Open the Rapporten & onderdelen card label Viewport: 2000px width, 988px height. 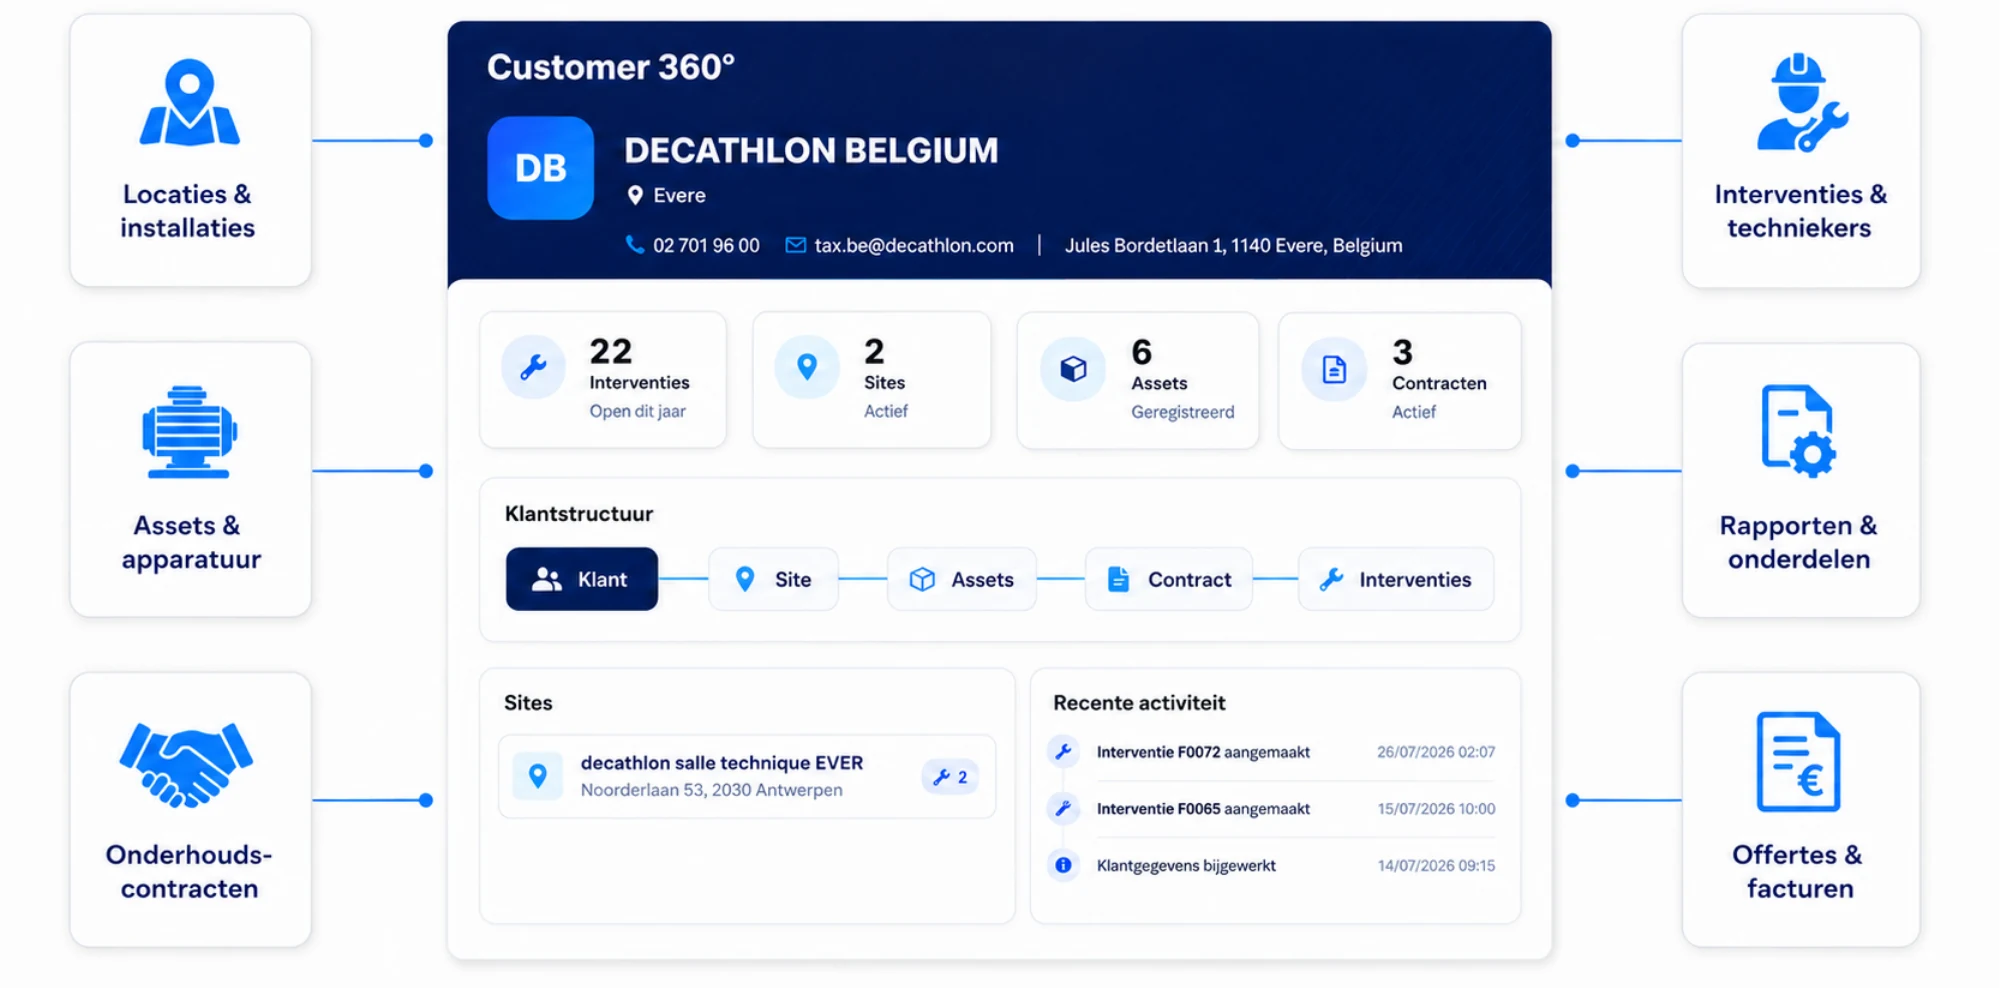[x=1799, y=542]
